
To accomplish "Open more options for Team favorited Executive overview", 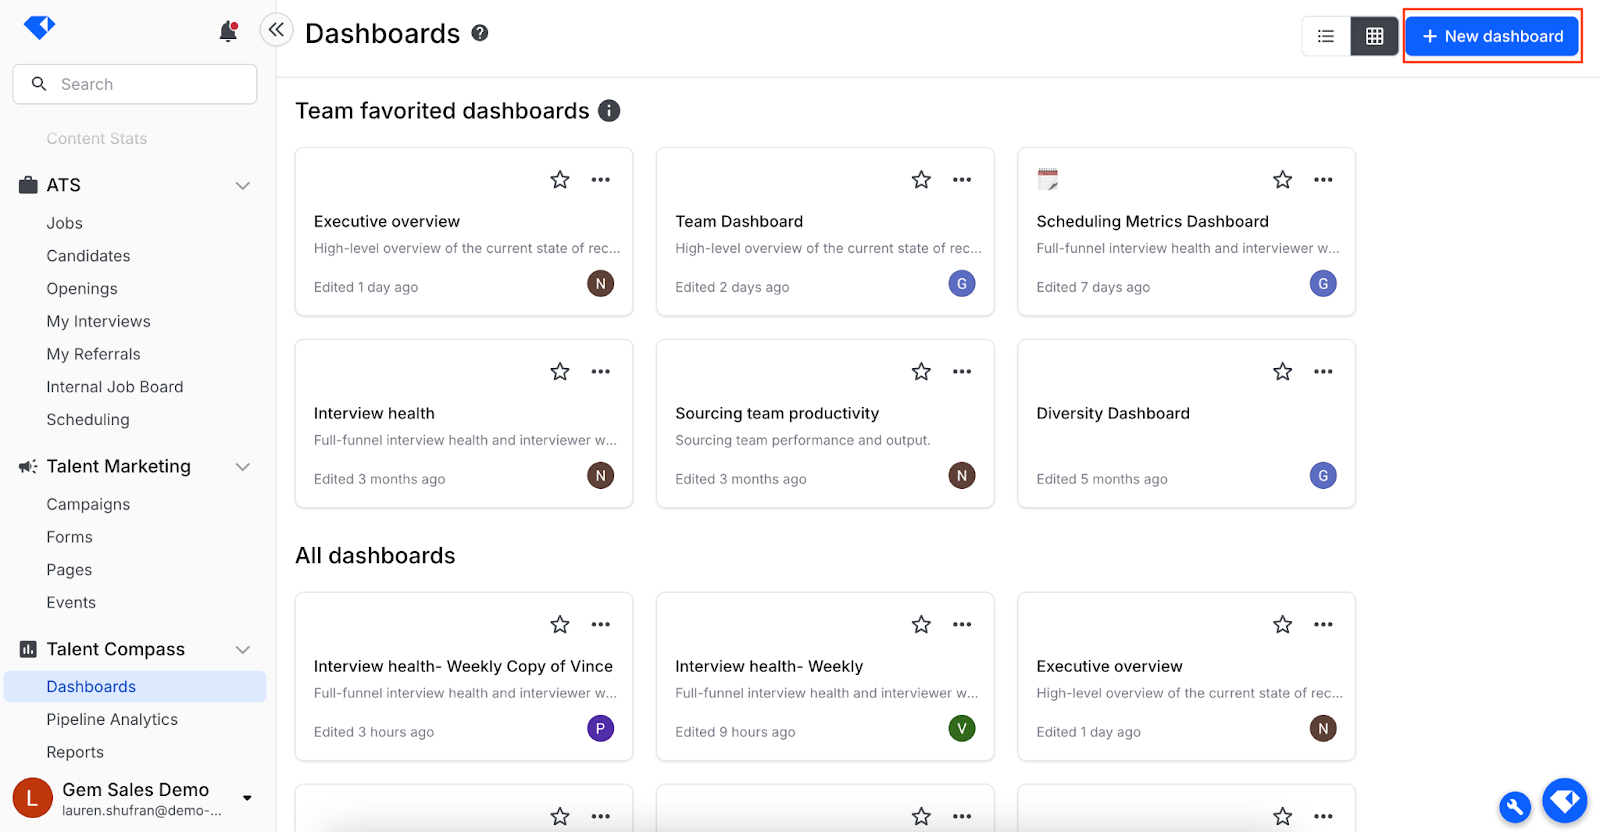I will coord(601,180).
